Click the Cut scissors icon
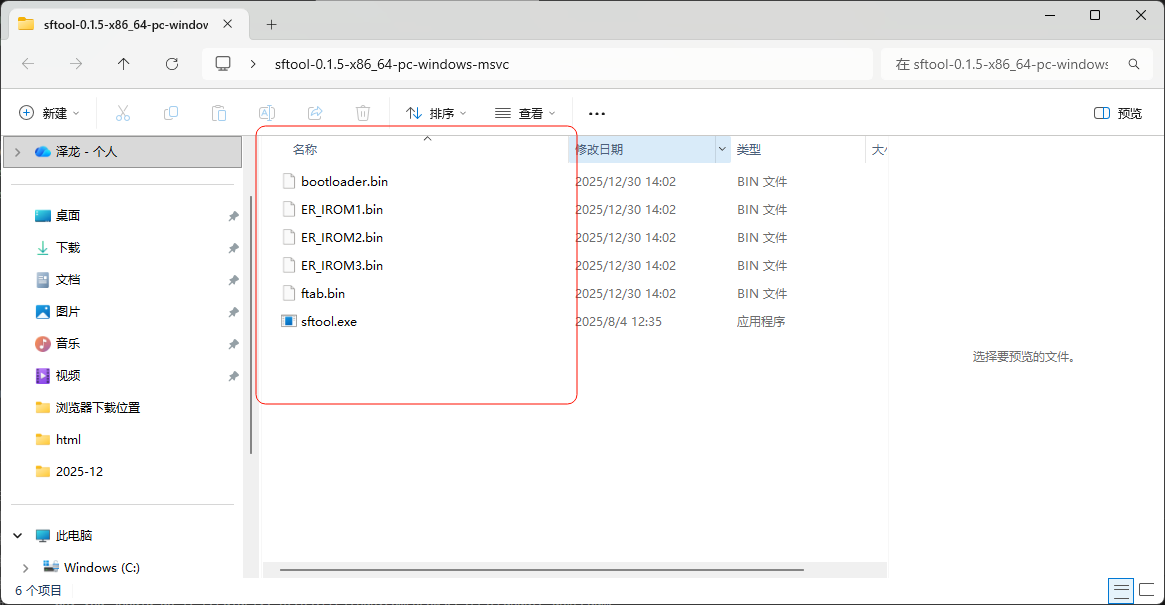 coord(123,113)
